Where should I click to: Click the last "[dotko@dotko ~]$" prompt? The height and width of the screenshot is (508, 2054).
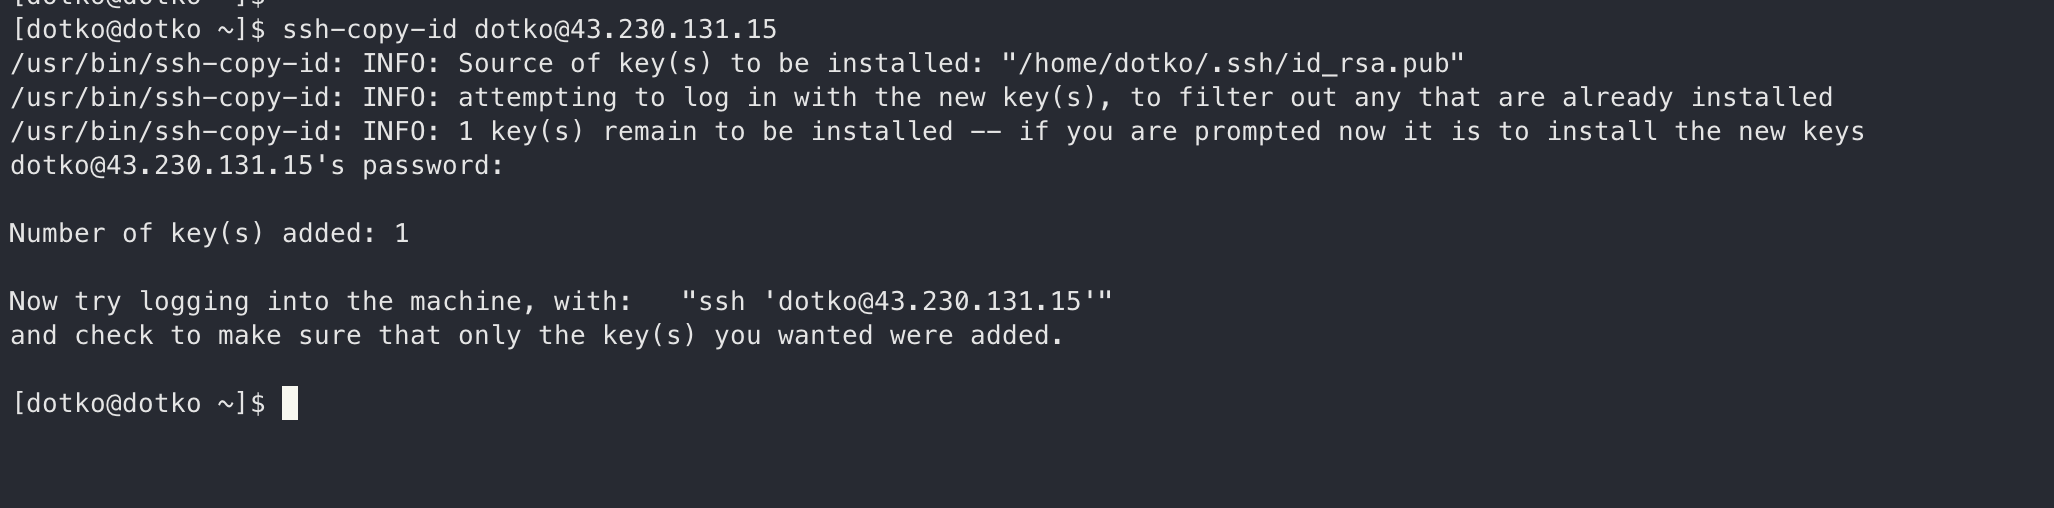point(138,403)
